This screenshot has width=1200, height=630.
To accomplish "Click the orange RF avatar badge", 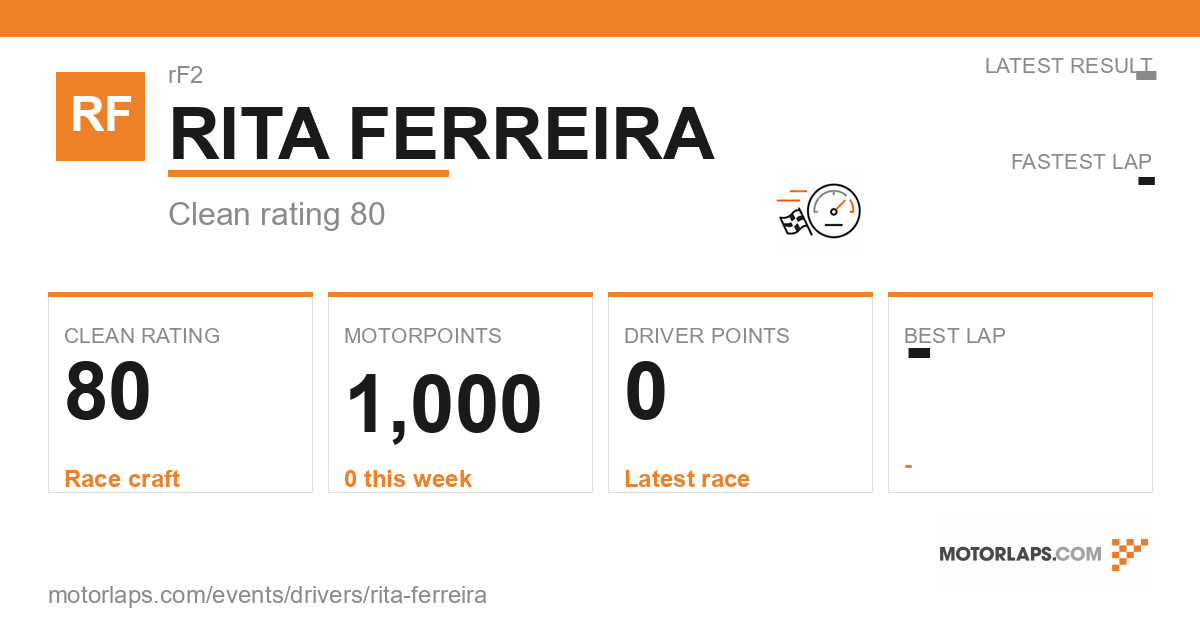I will pos(100,116).
